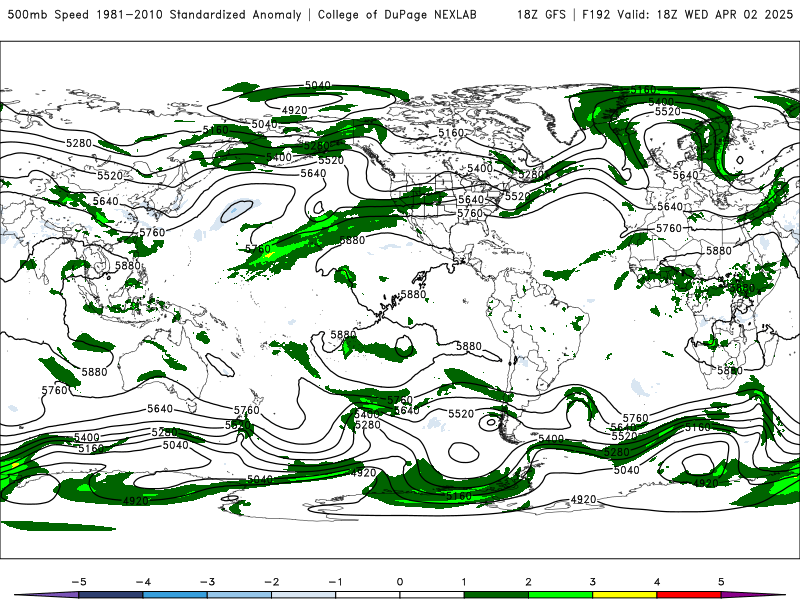Click the purple arrow tip beyond 5 on colorbar

753,595
